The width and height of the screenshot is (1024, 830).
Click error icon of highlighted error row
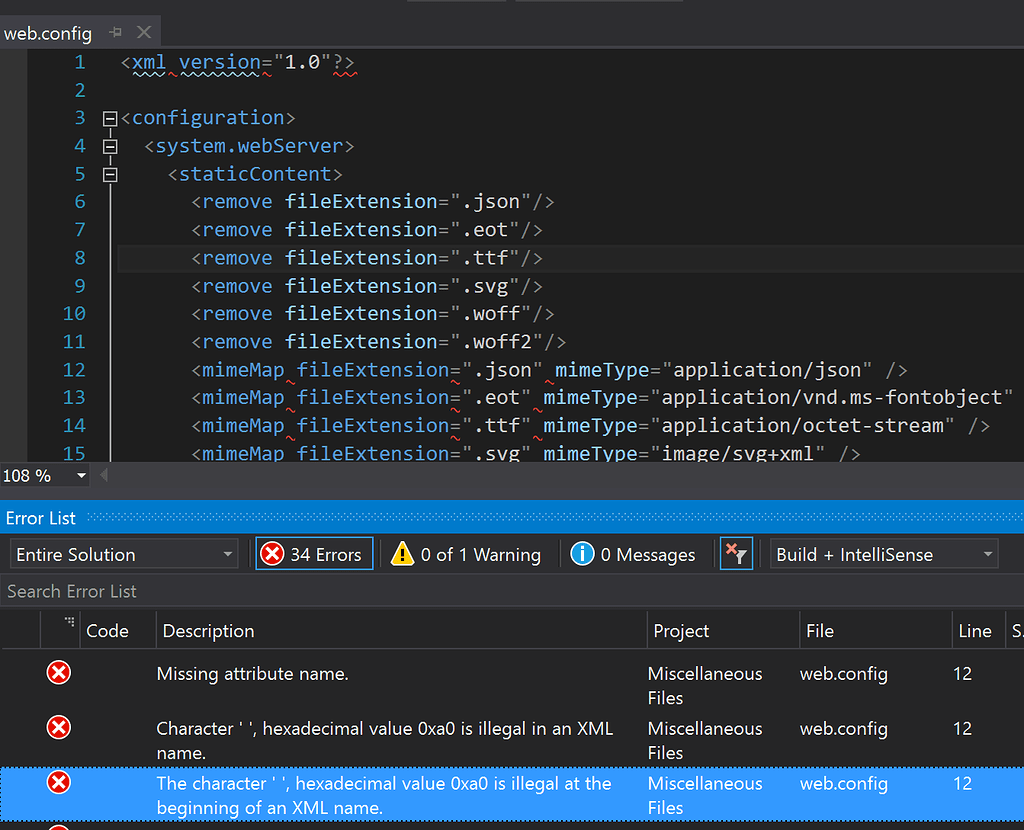59,782
